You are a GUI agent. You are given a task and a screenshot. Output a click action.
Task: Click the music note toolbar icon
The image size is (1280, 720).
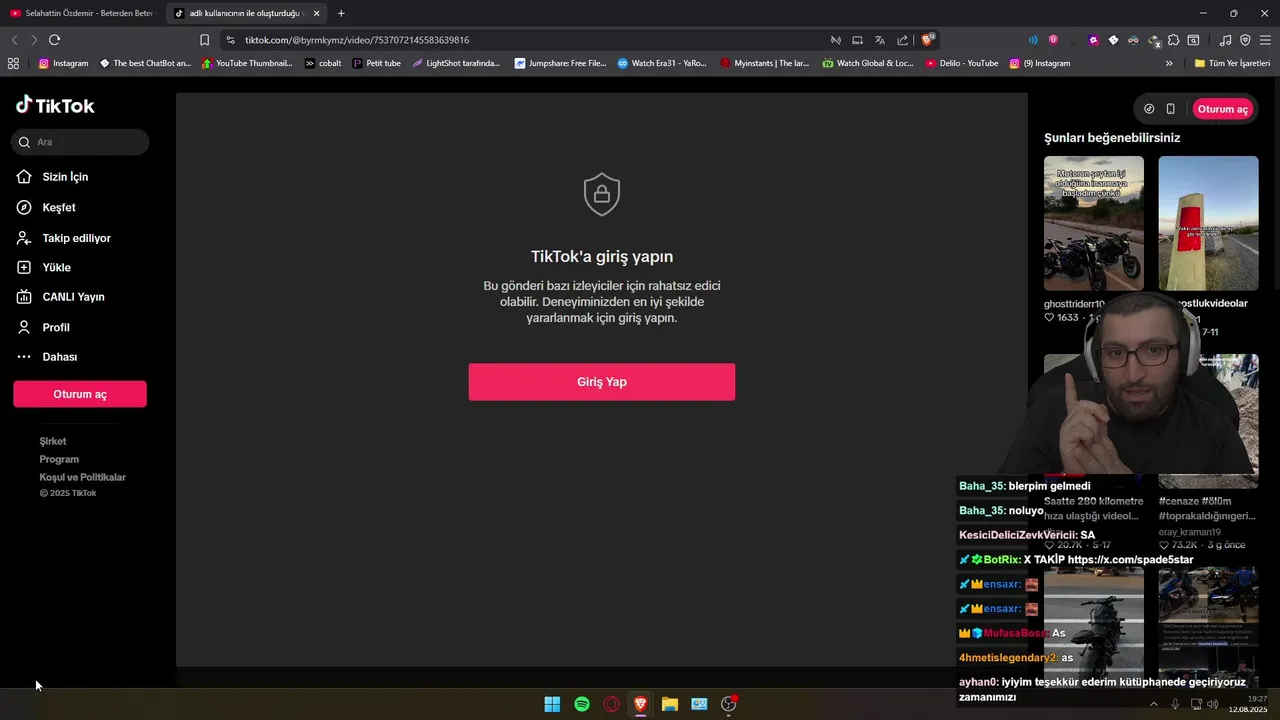click(x=1226, y=40)
